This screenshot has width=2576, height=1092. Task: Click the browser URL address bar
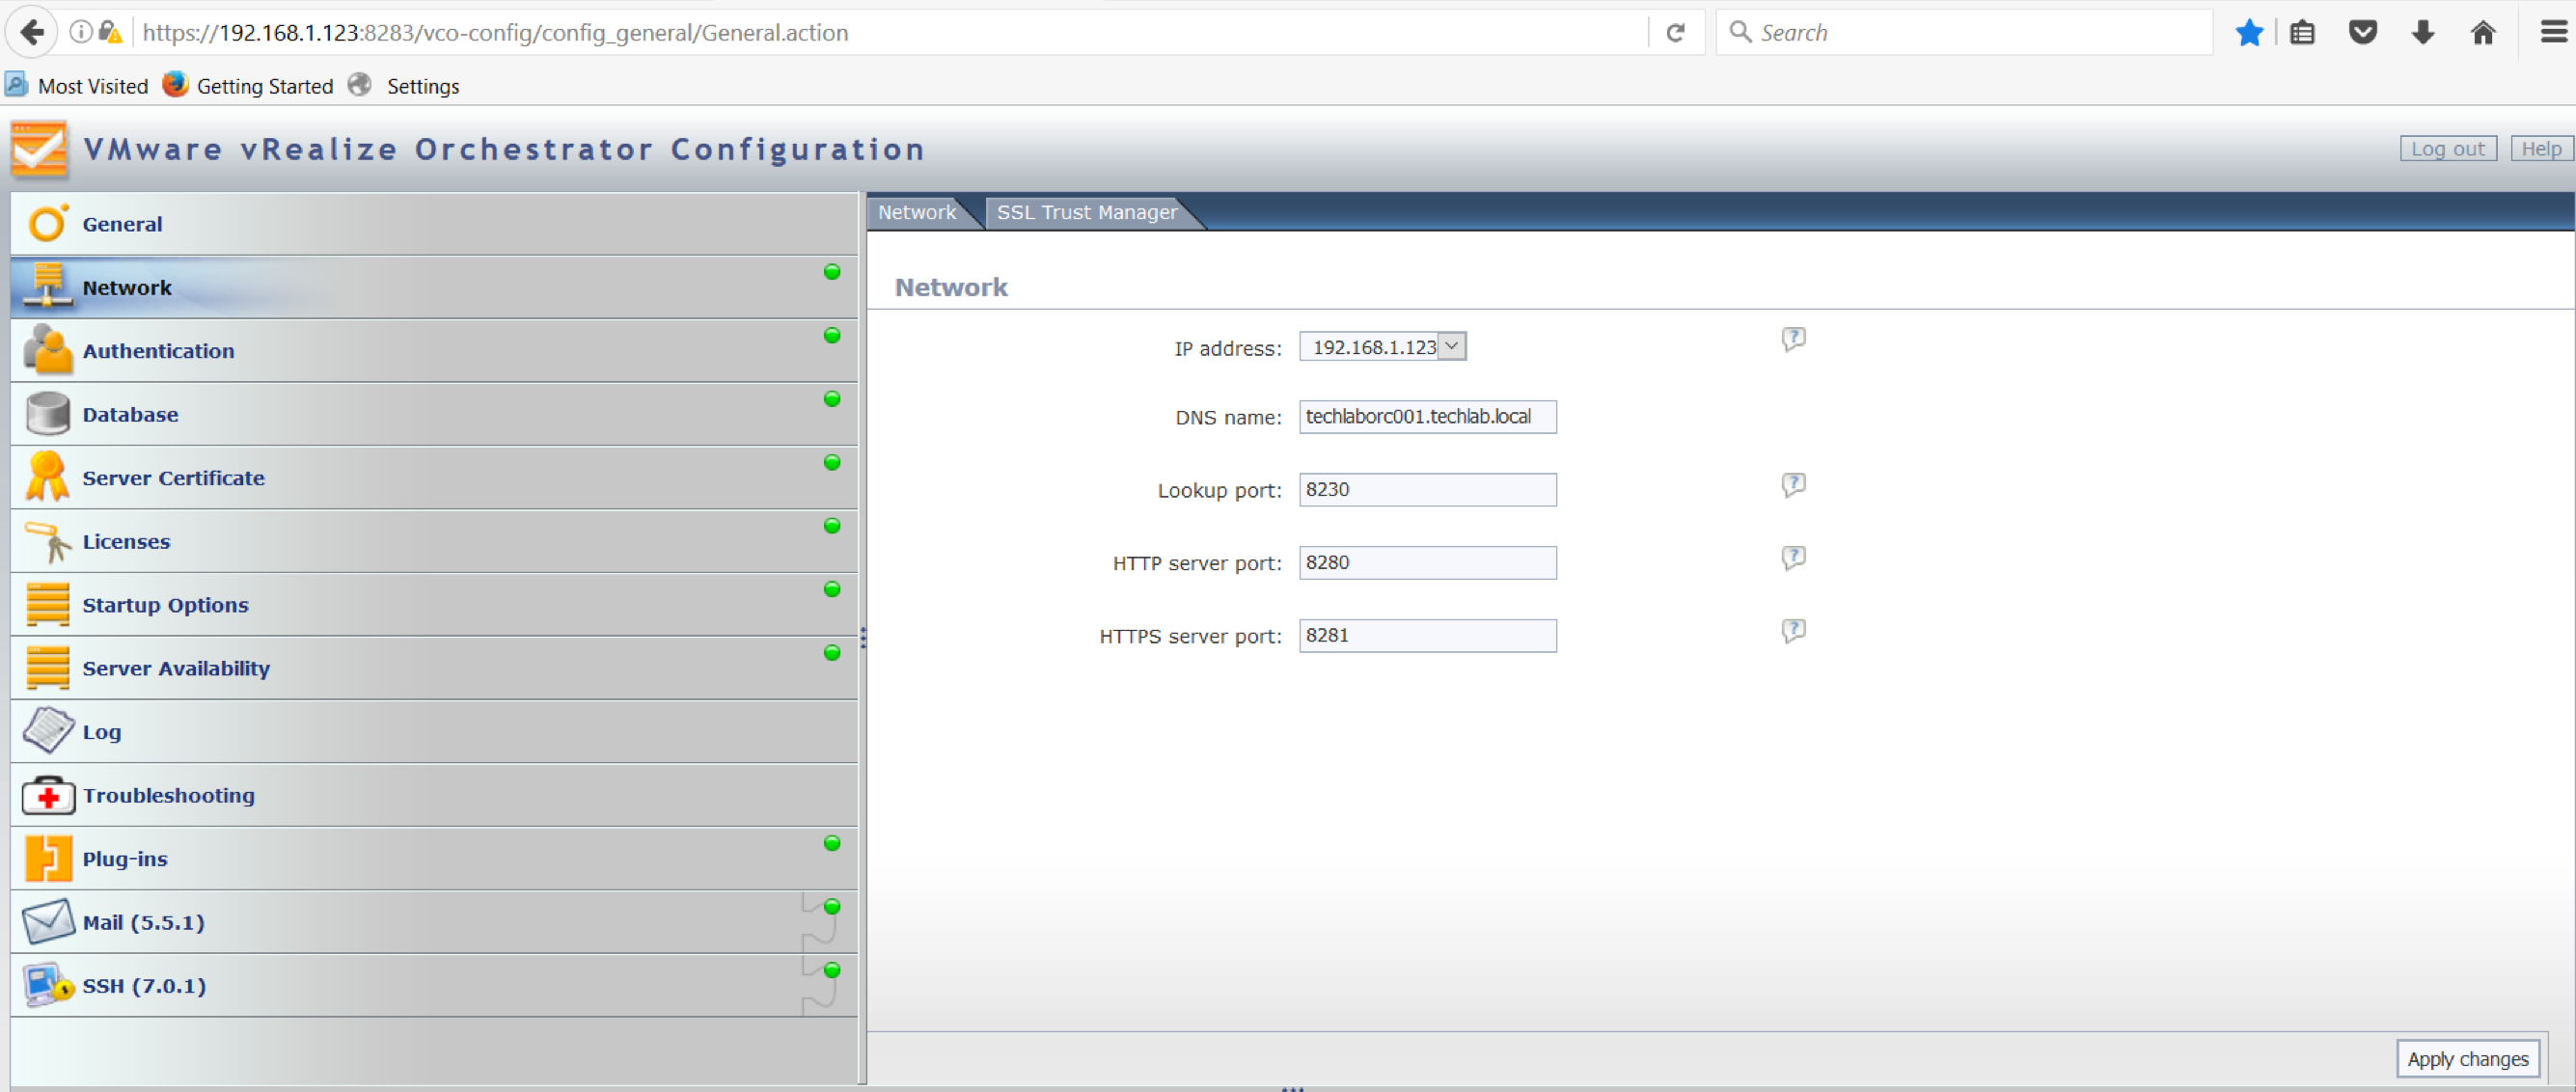pos(890,33)
